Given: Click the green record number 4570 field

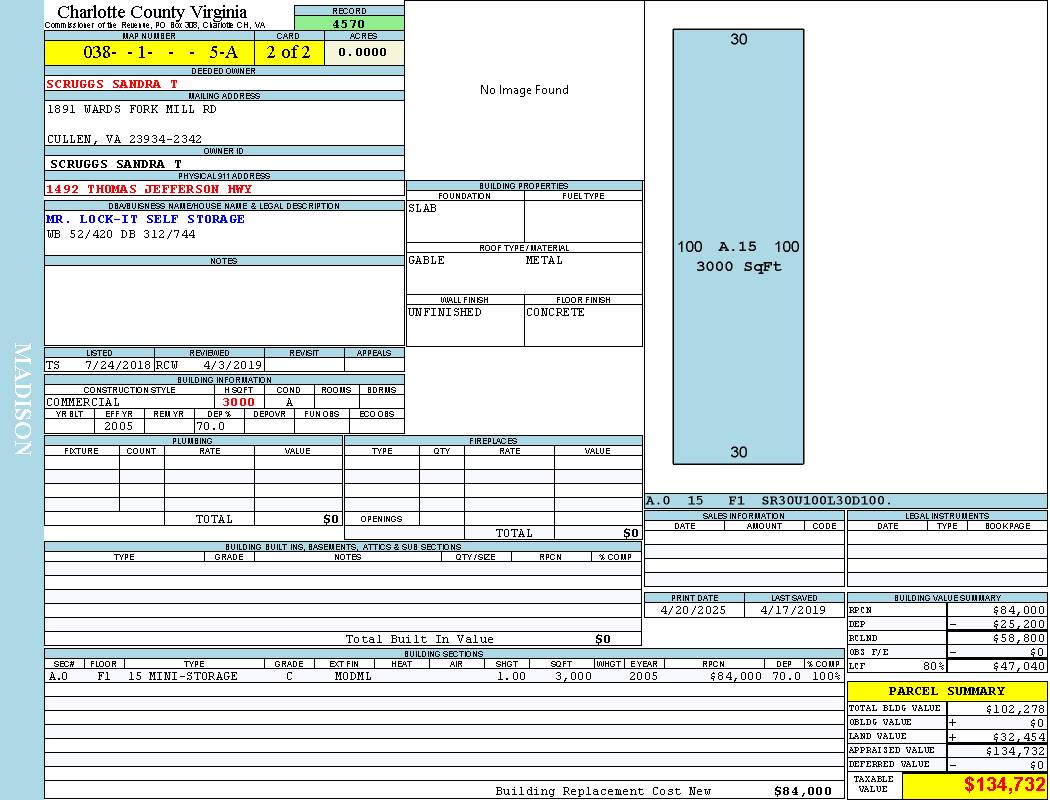Looking at the screenshot, I should click(349, 23).
